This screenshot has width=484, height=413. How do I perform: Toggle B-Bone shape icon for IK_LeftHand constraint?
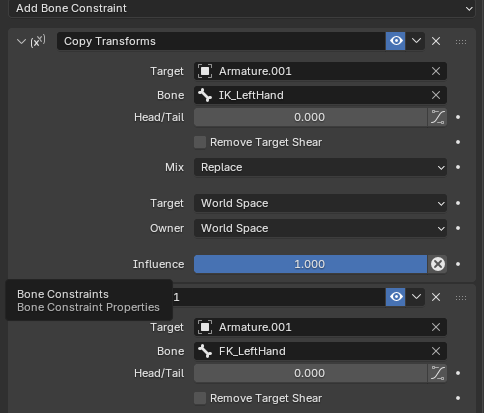pos(437,117)
